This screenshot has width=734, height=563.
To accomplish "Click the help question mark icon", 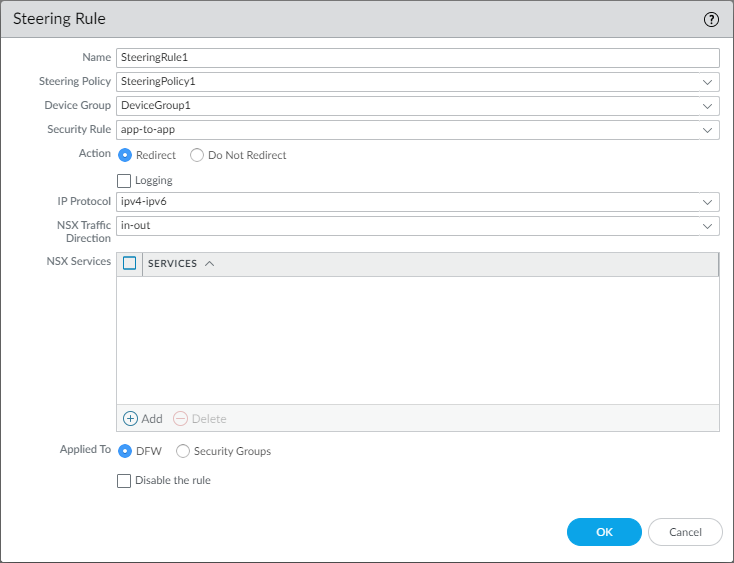I will click(x=711, y=19).
